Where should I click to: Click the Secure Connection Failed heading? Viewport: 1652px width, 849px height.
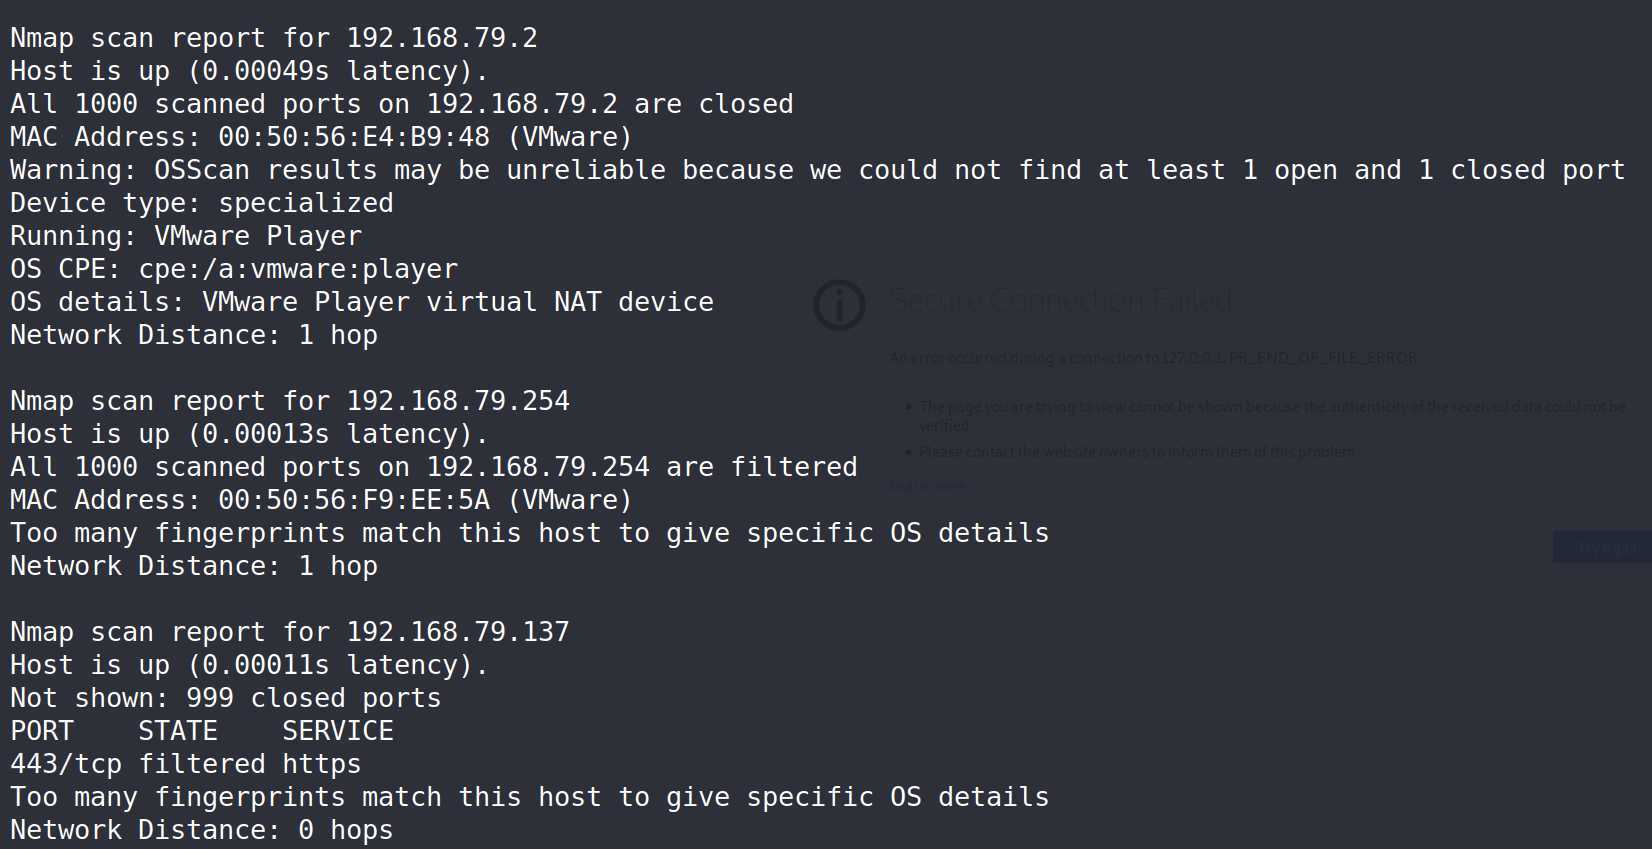coord(1060,300)
